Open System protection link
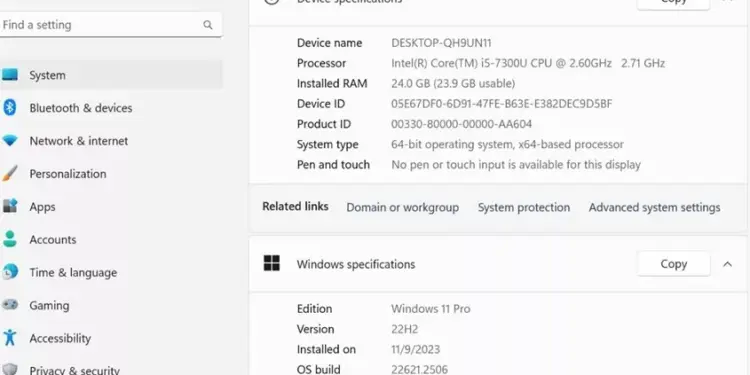Screen dimensions: 750x375 tap(524, 208)
